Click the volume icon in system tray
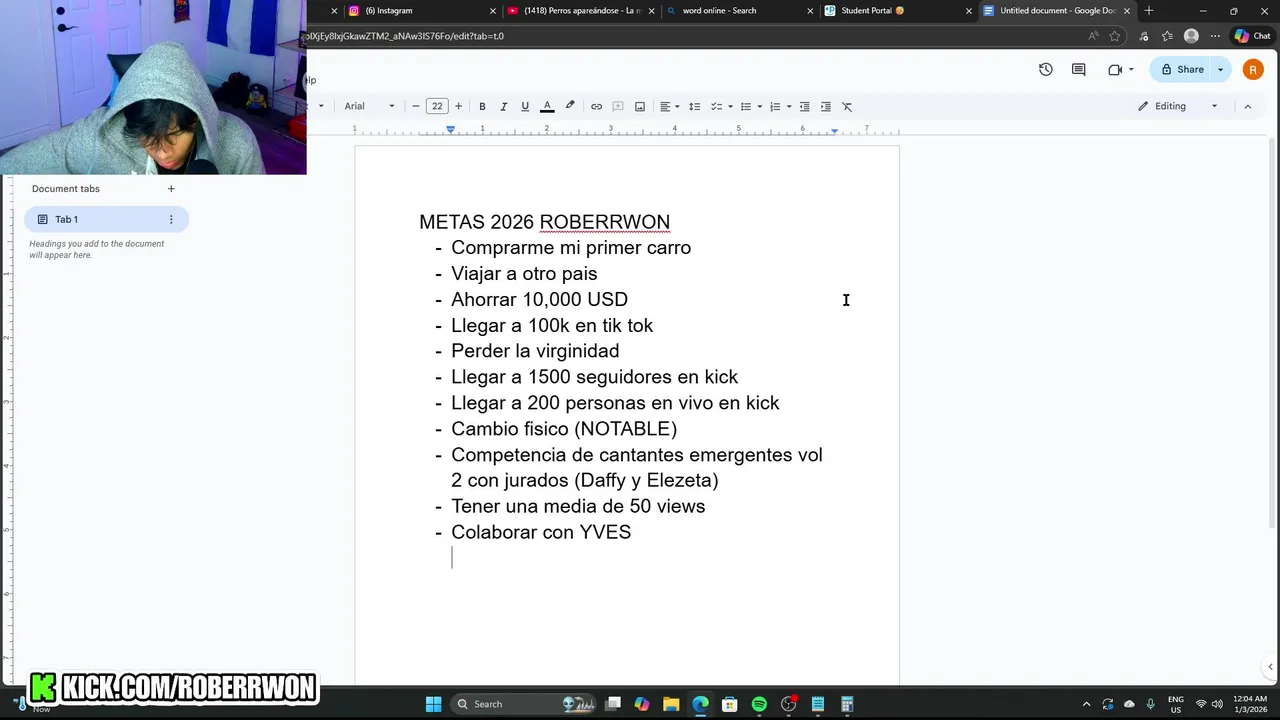 point(1218,704)
